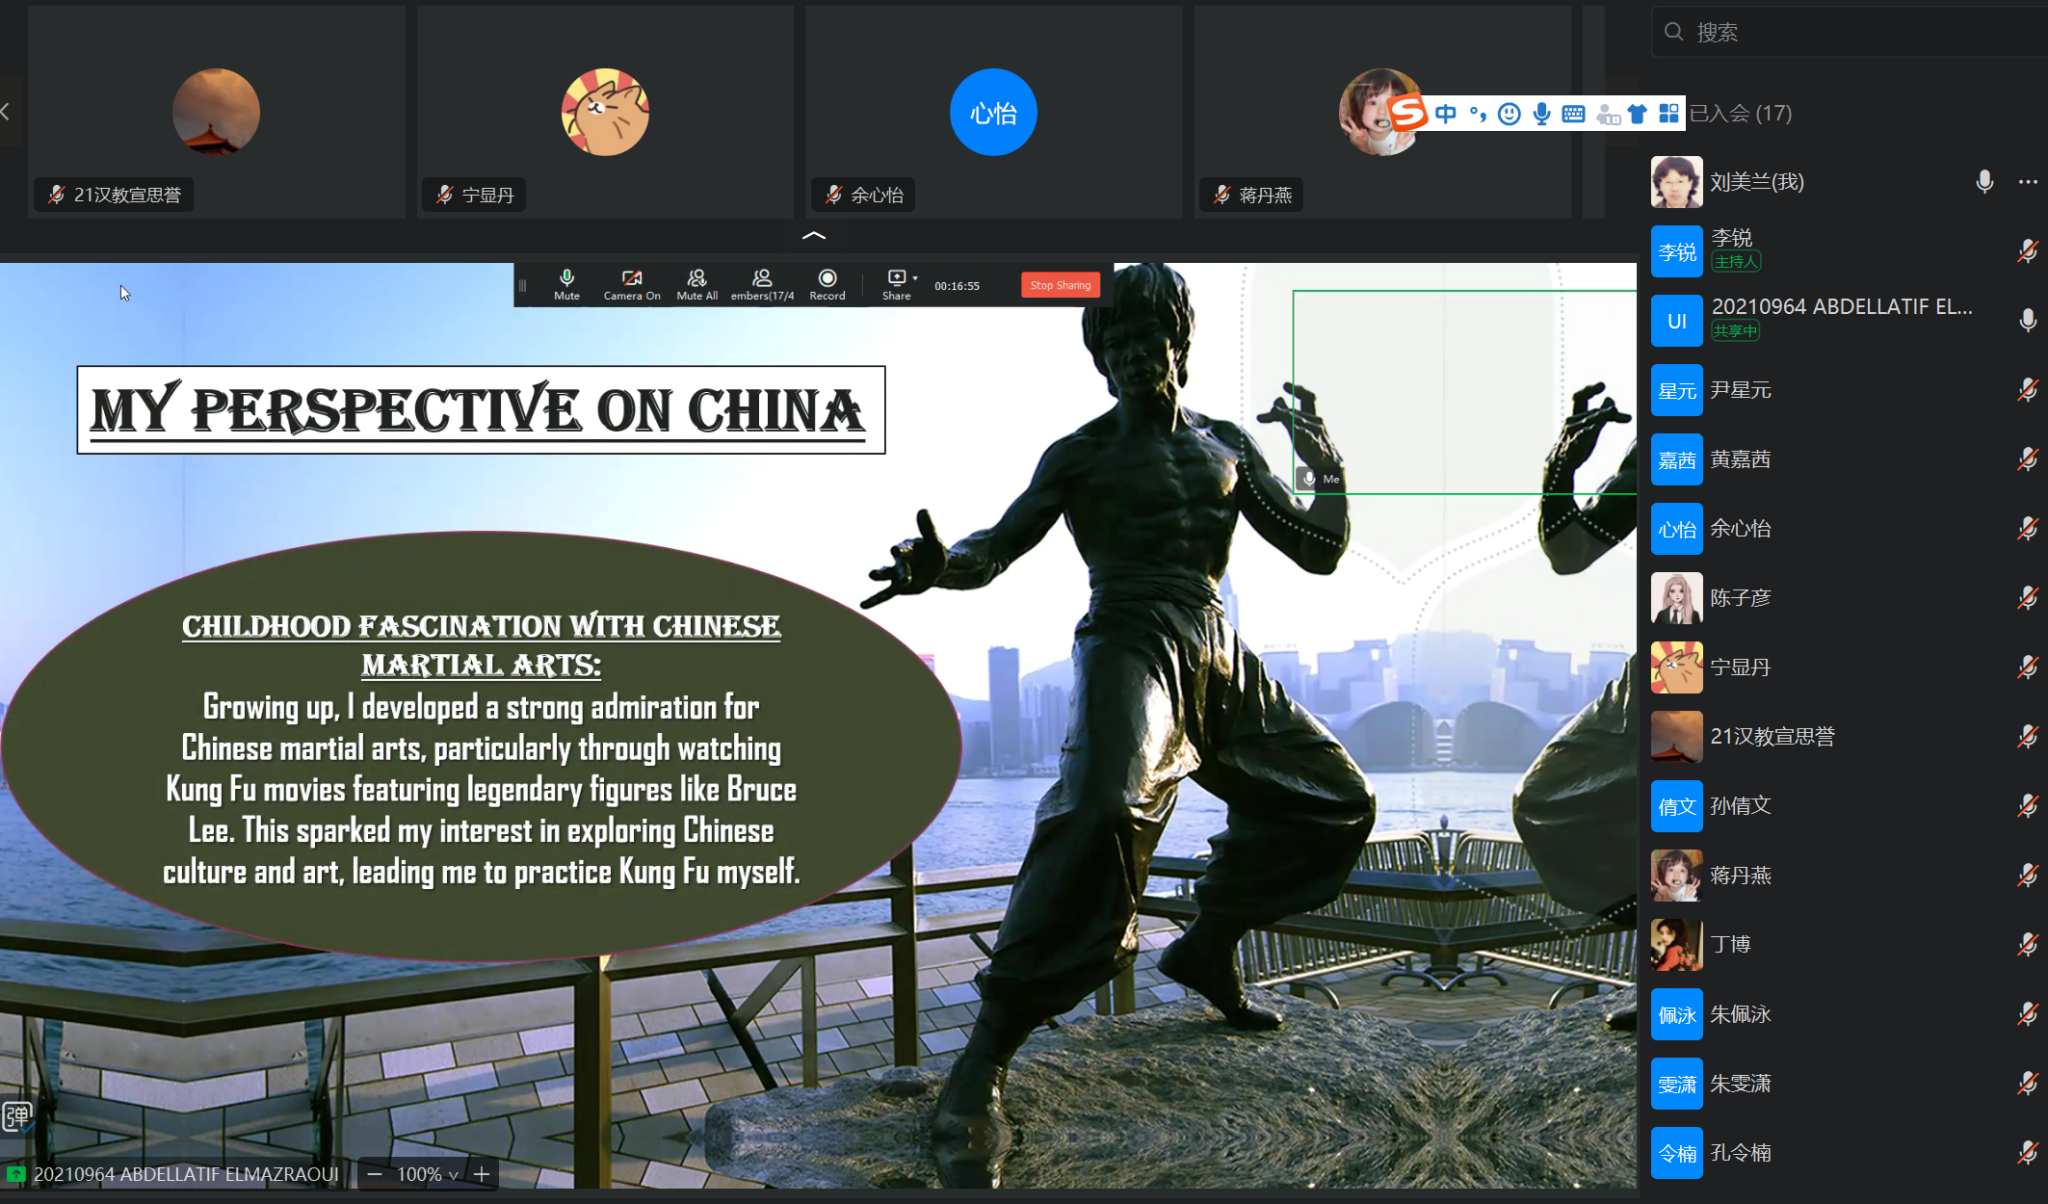Zoom out with the minus button
2048x1204 pixels.
[374, 1174]
